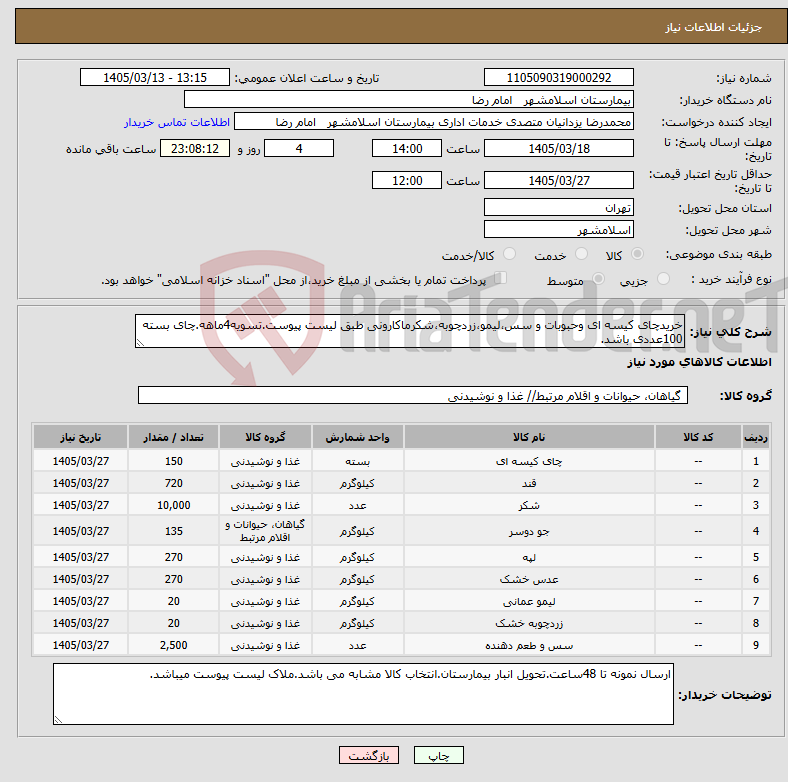The image size is (788, 782).
Task: Click the 12:00 validity time field
Action: pyautogui.click(x=407, y=180)
